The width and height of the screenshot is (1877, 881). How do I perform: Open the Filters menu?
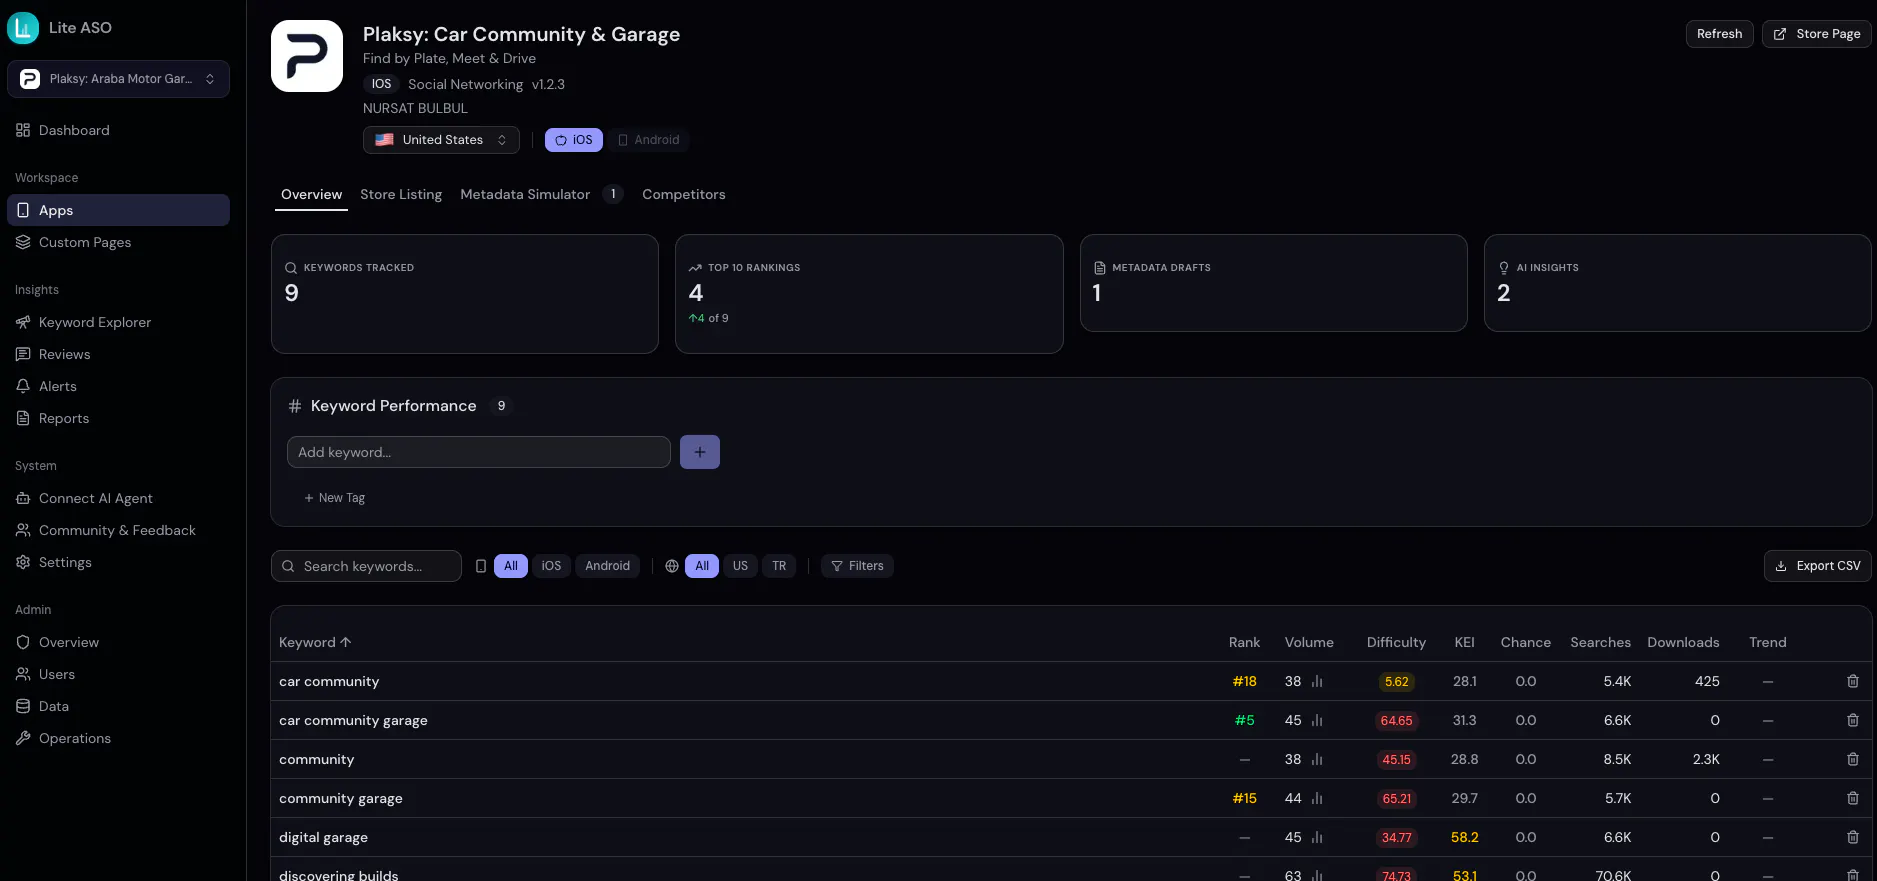click(857, 566)
